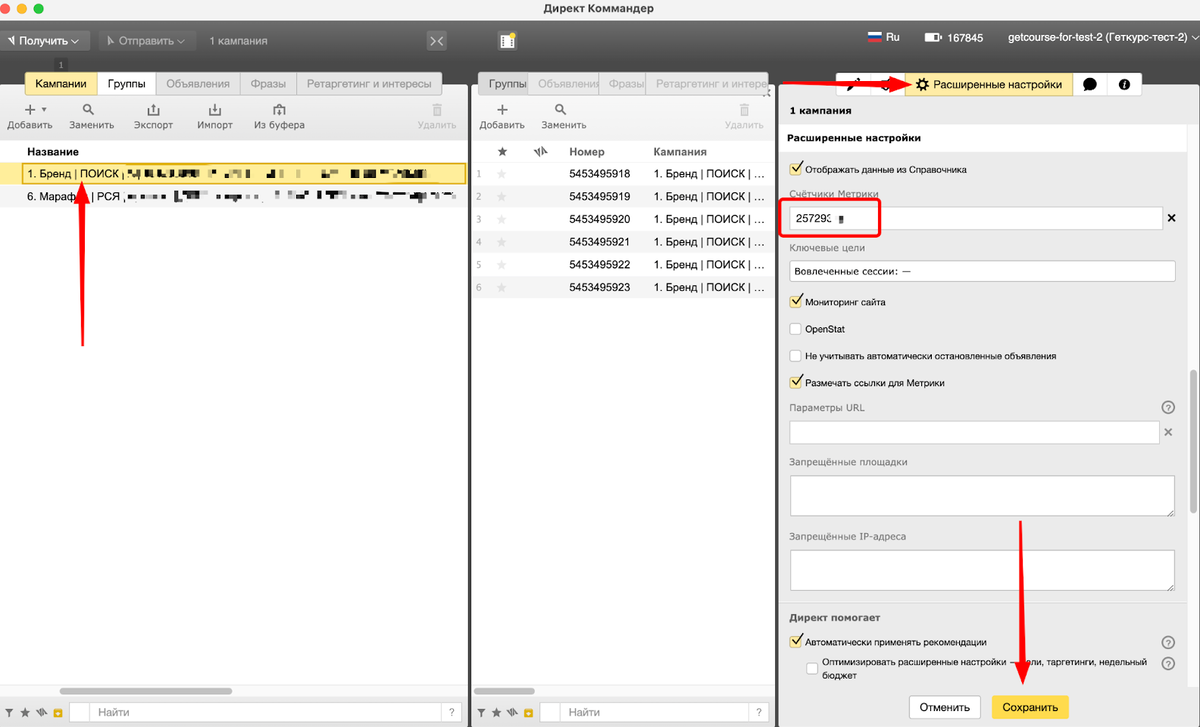Open the info tab icon
1200x727 pixels.
[x=1124, y=85]
